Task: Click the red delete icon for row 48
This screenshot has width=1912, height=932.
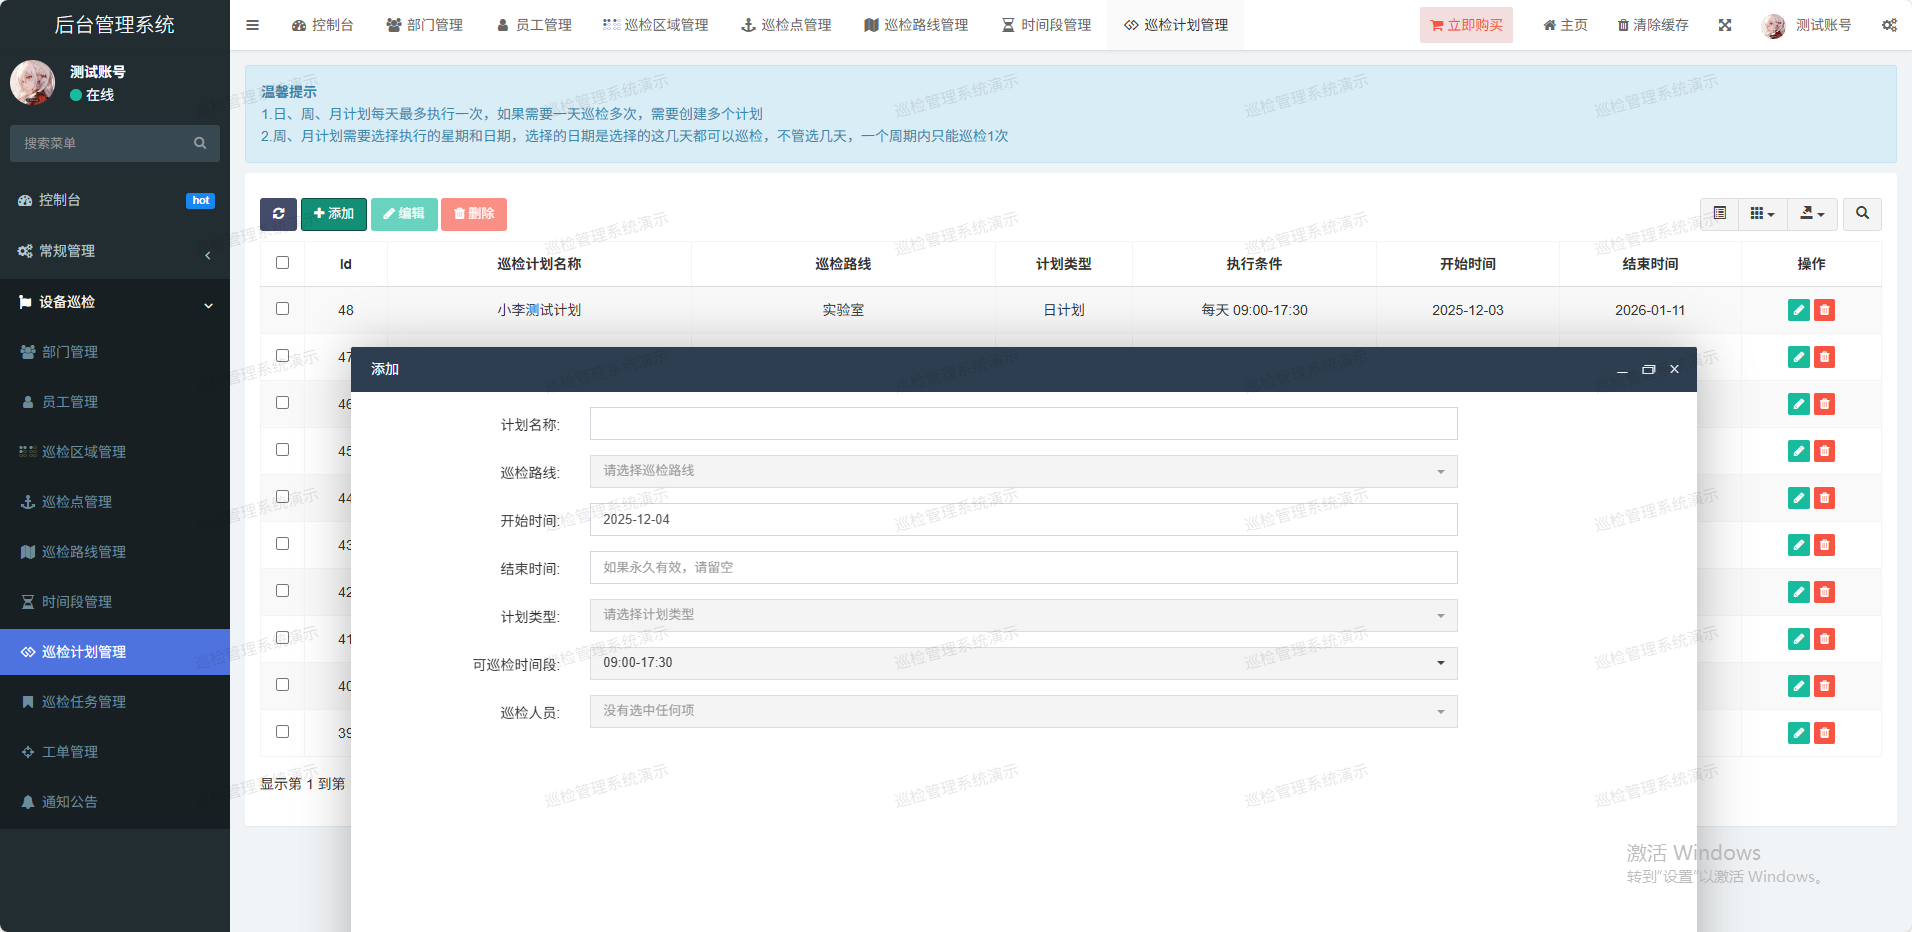Action: coord(1825,310)
